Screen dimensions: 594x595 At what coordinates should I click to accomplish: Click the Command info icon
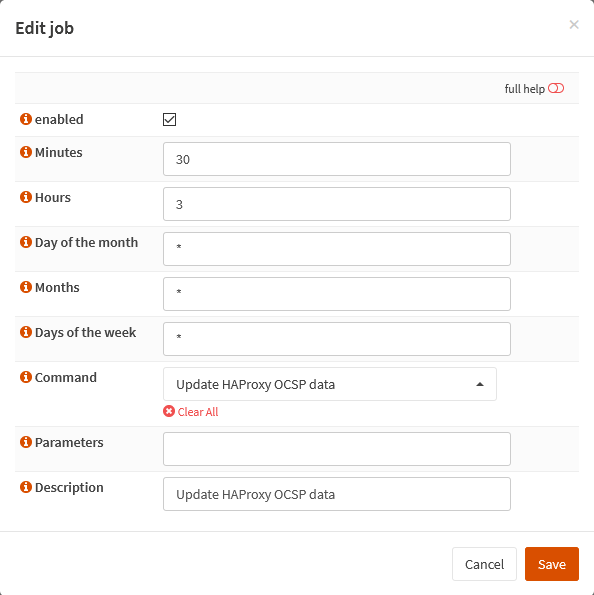point(26,377)
